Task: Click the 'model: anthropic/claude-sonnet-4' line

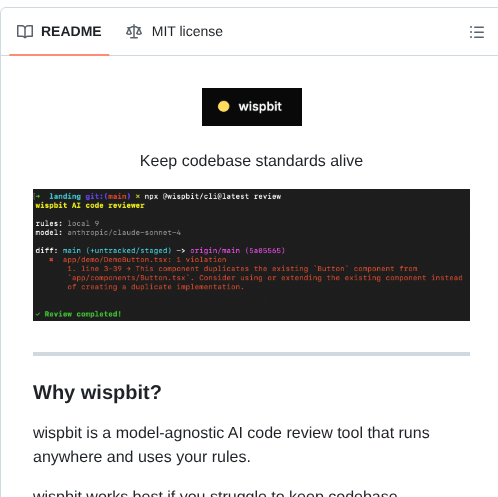Action: (108, 233)
